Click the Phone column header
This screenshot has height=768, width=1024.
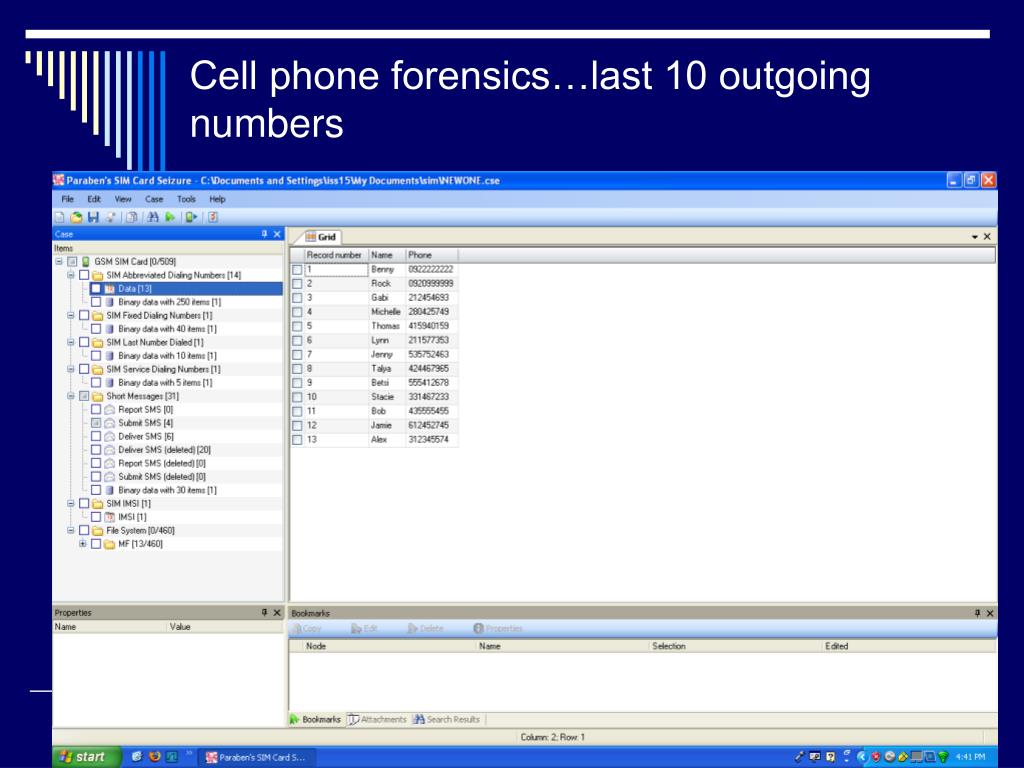pyautogui.click(x=432, y=255)
